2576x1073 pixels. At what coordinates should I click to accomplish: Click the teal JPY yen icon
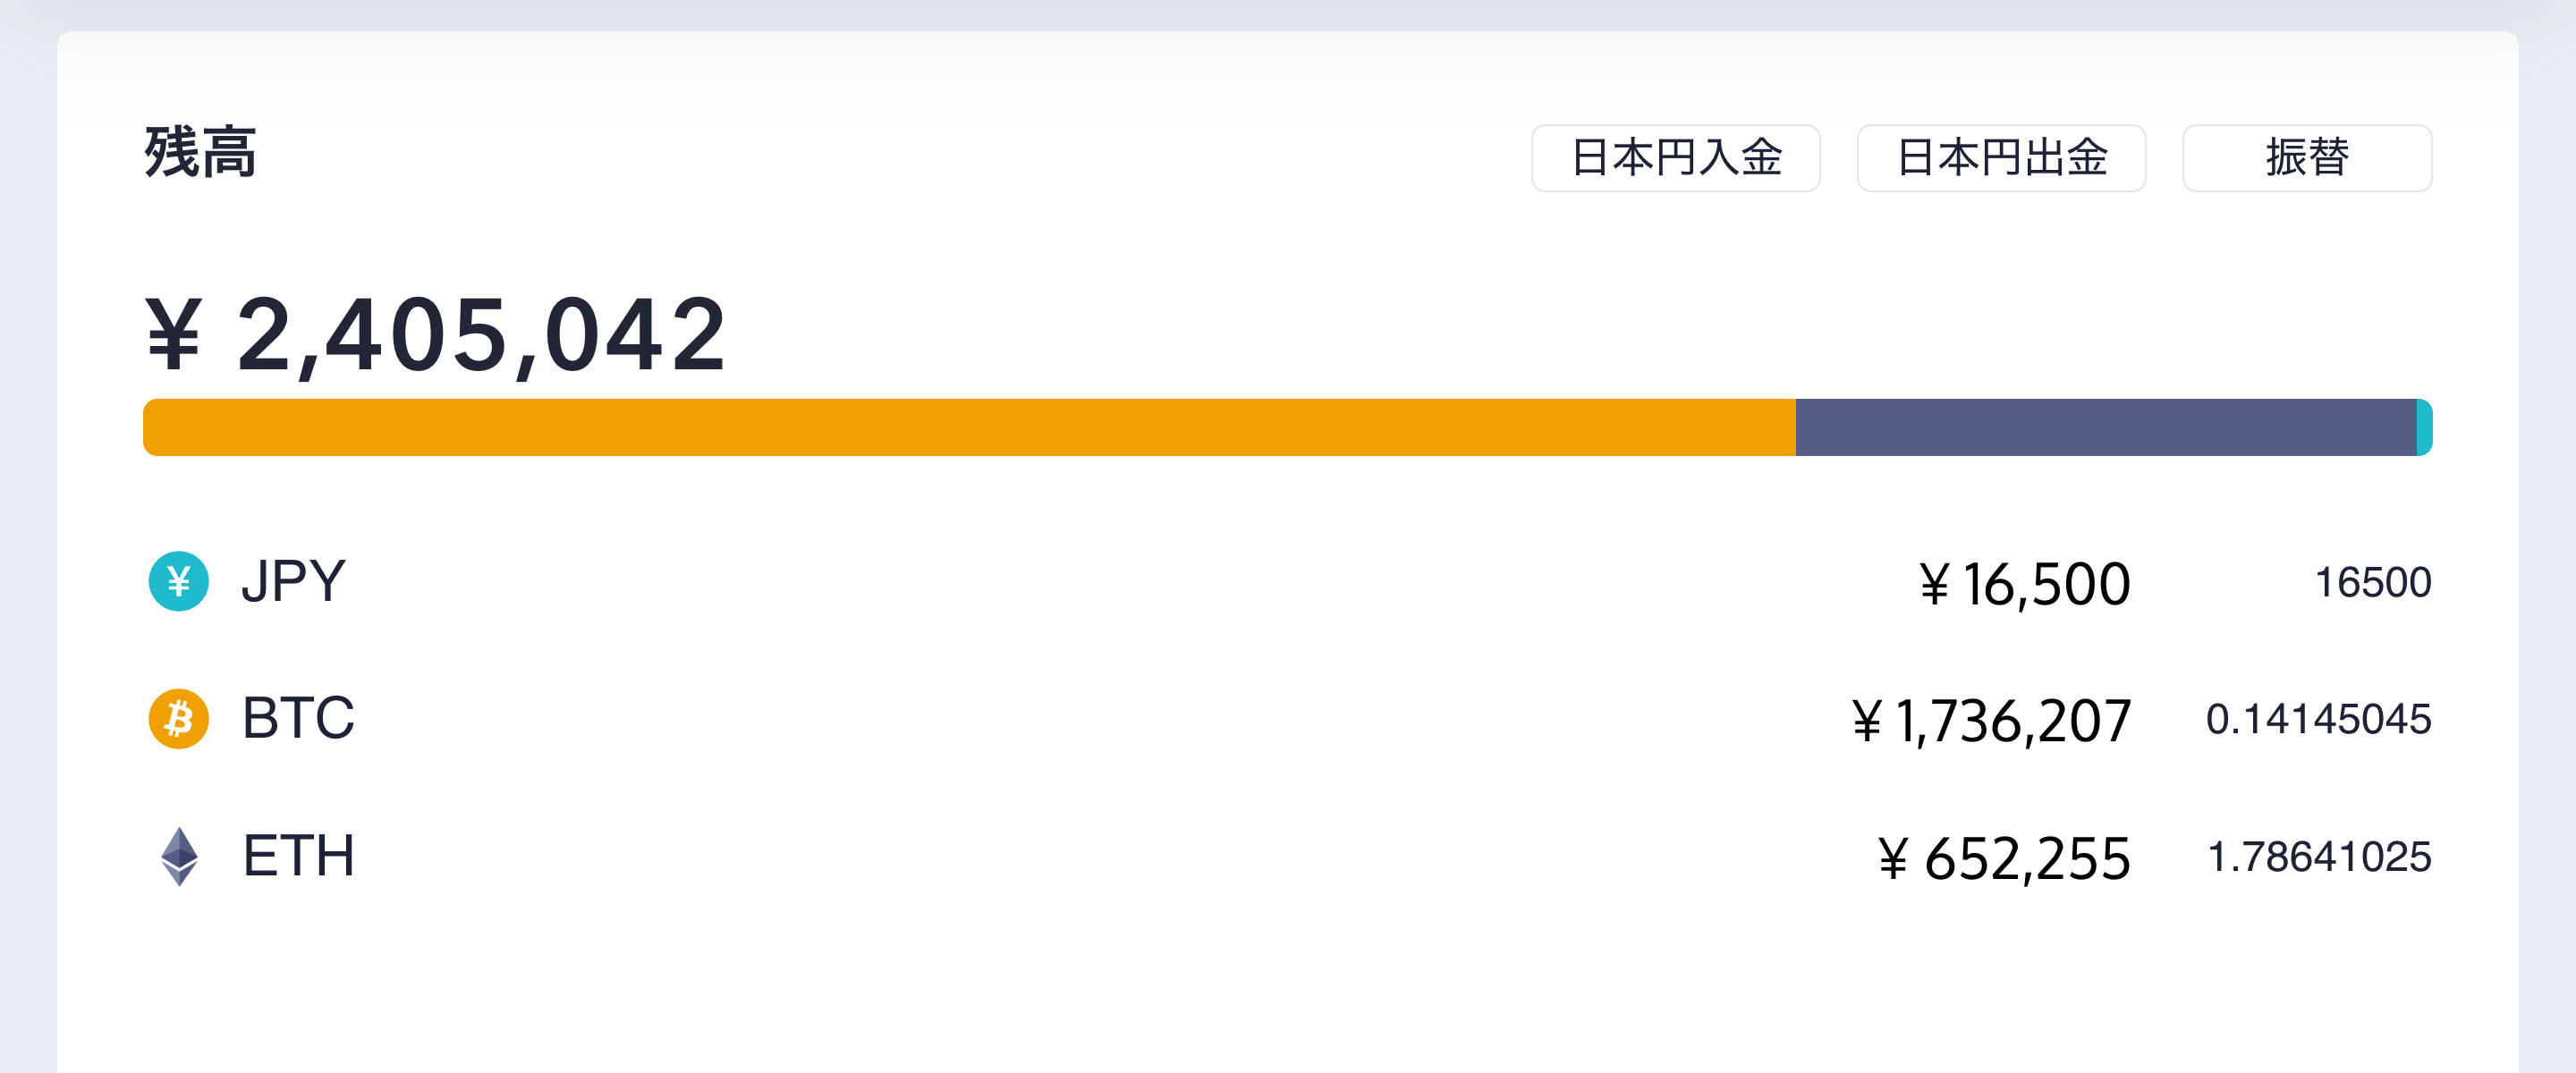point(178,581)
